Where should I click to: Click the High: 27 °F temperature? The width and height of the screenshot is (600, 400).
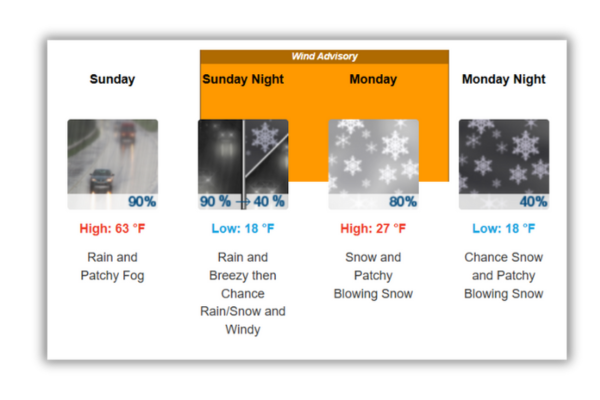click(373, 229)
